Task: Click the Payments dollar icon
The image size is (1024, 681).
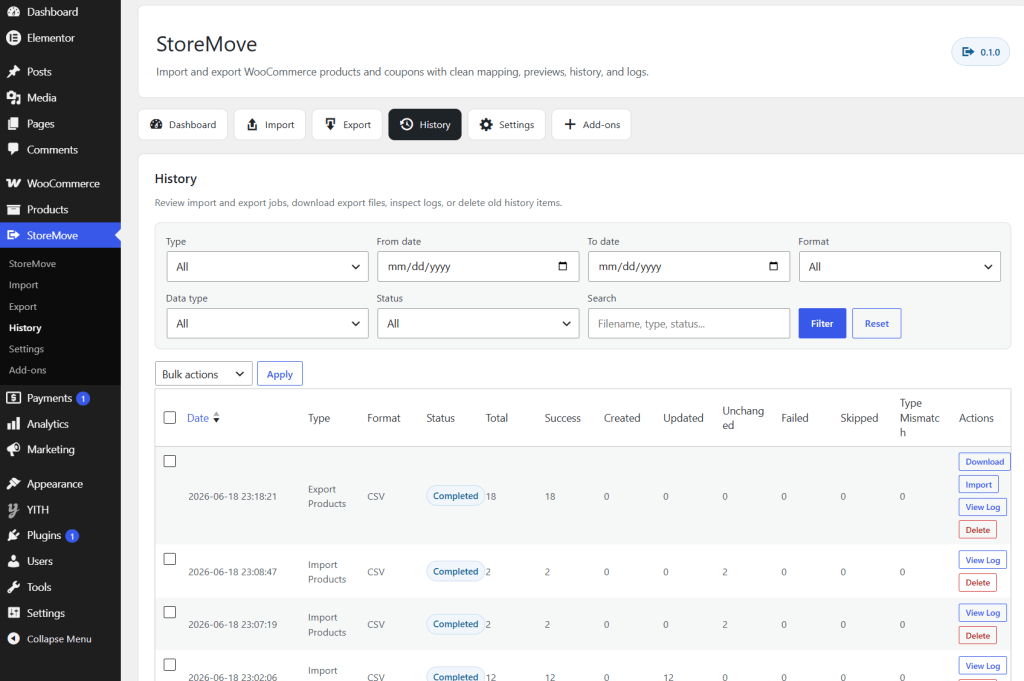Action: click(13, 398)
